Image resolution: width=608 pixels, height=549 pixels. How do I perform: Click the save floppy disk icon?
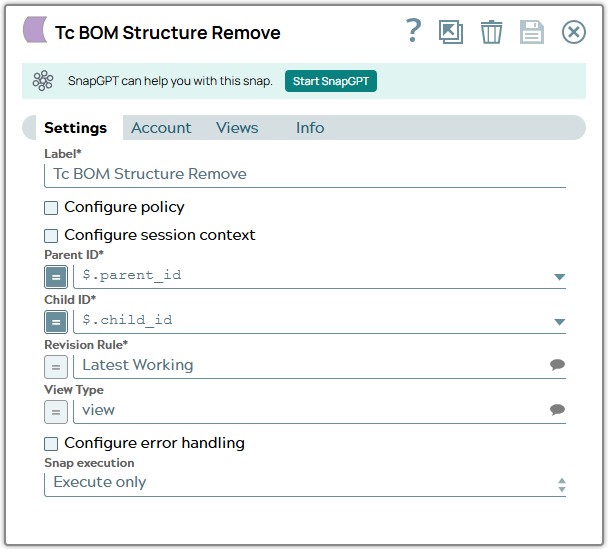(x=532, y=32)
